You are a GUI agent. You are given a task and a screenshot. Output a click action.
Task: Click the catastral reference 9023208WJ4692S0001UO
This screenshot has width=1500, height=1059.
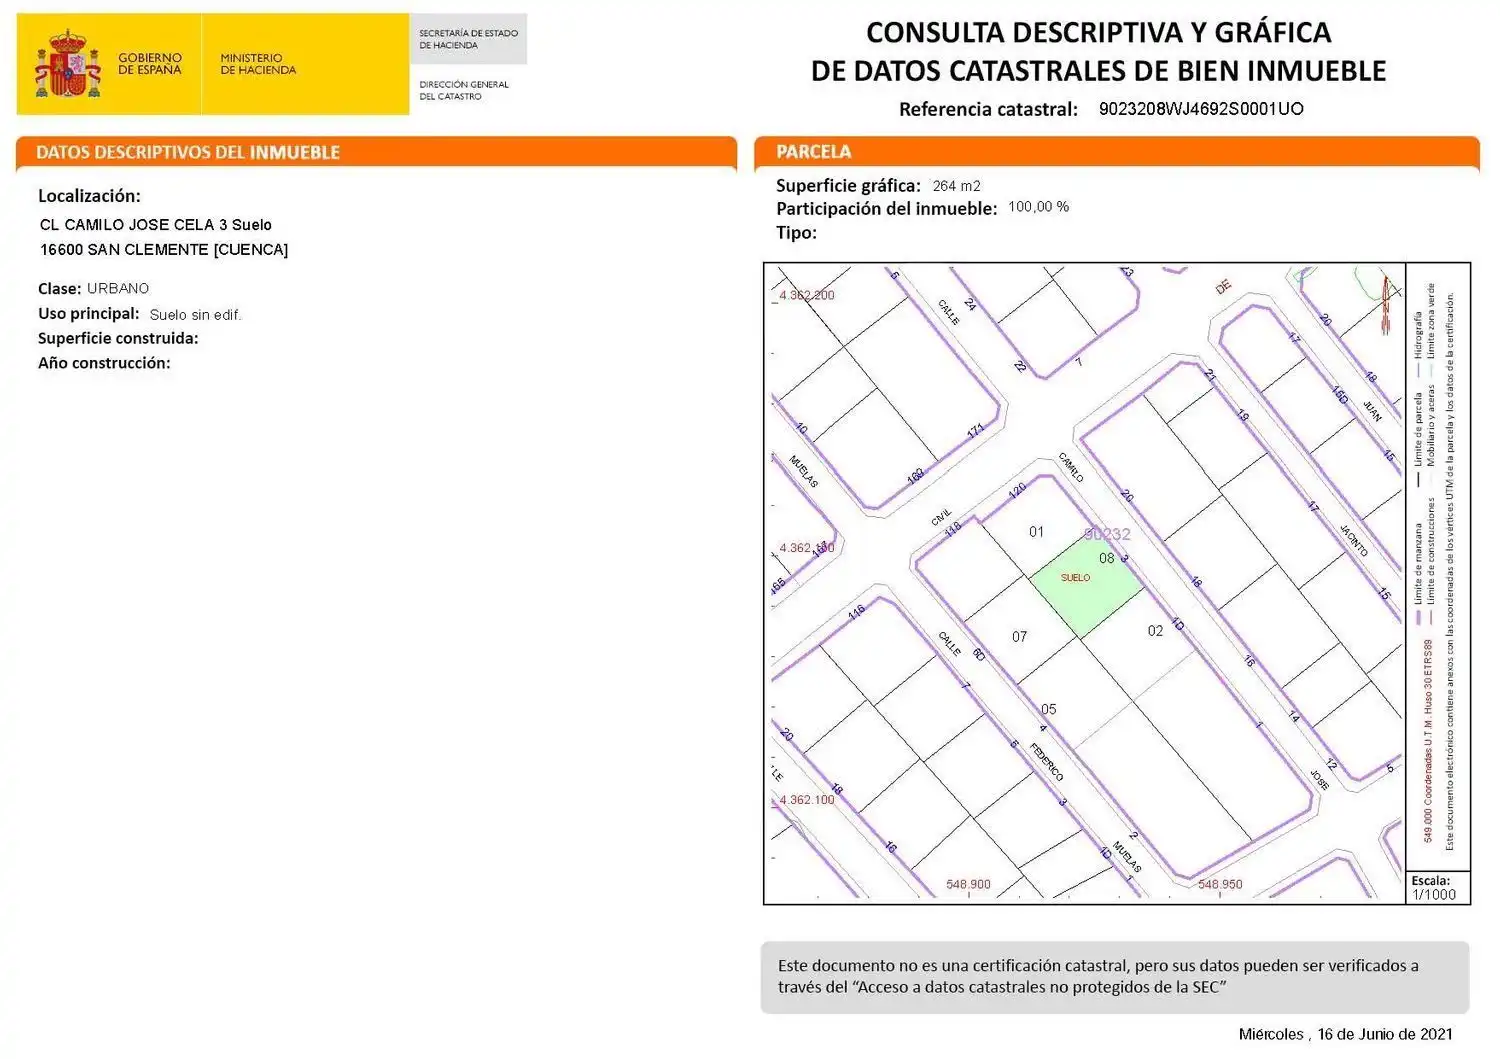point(1201,109)
